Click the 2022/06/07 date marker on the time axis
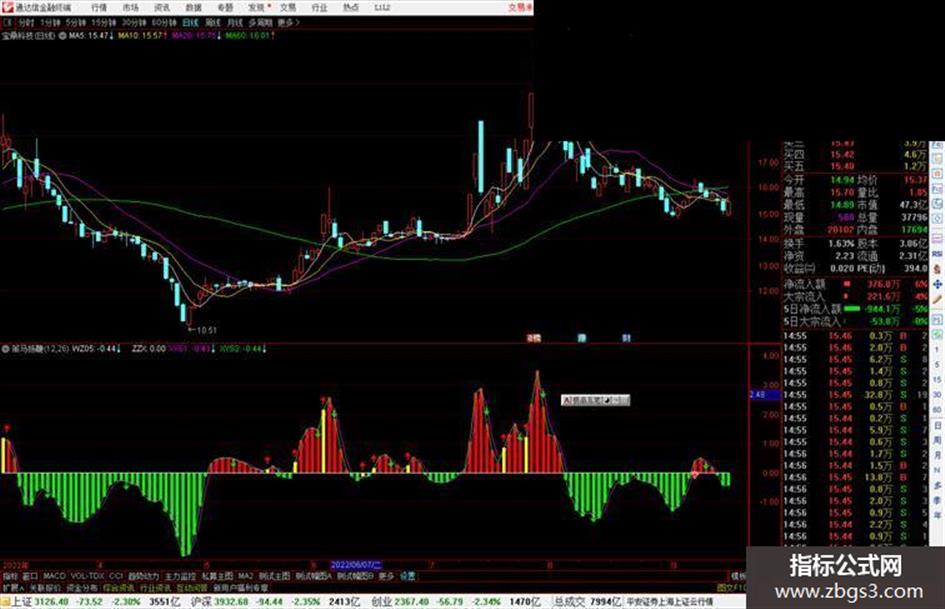The width and height of the screenshot is (945, 609). 356,565
